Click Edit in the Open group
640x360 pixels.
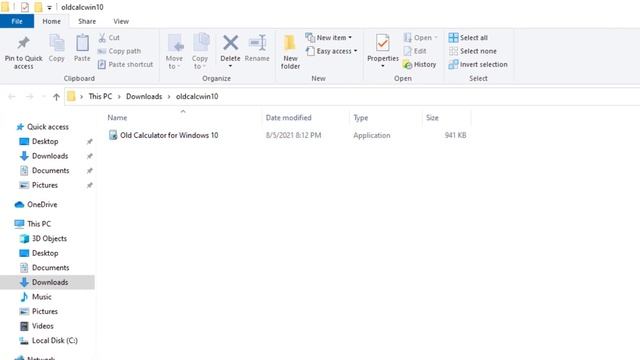[415, 51]
